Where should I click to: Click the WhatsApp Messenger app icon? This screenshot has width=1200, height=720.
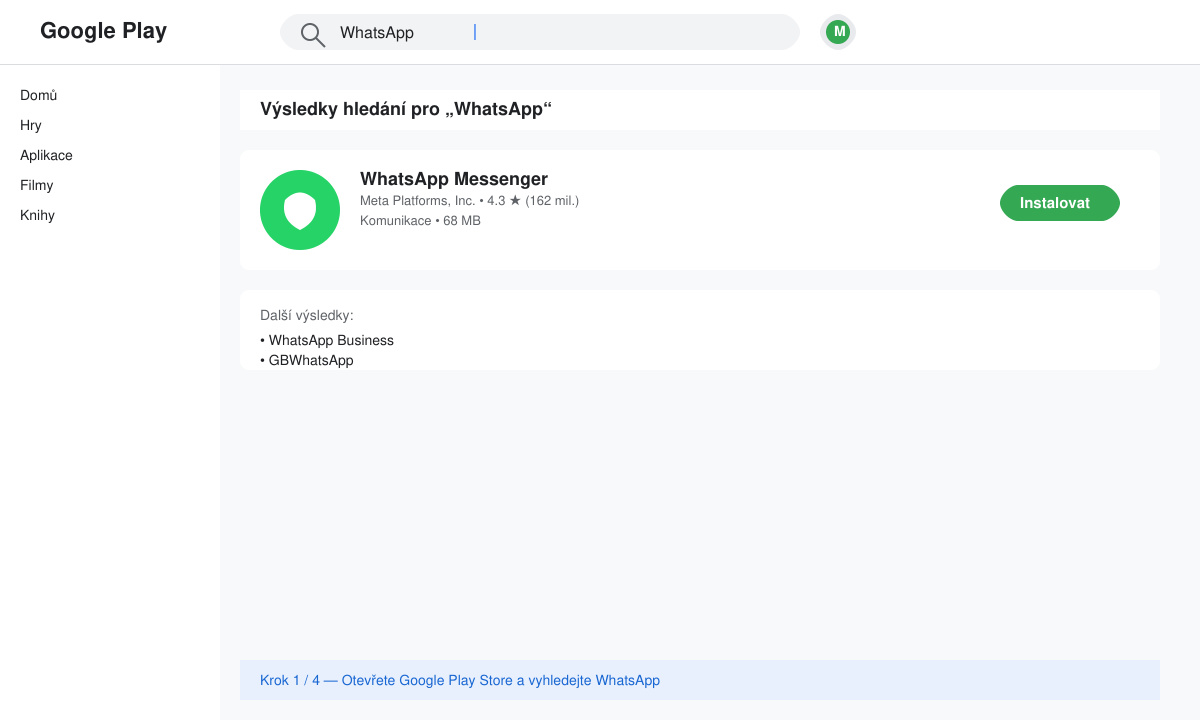pos(300,210)
